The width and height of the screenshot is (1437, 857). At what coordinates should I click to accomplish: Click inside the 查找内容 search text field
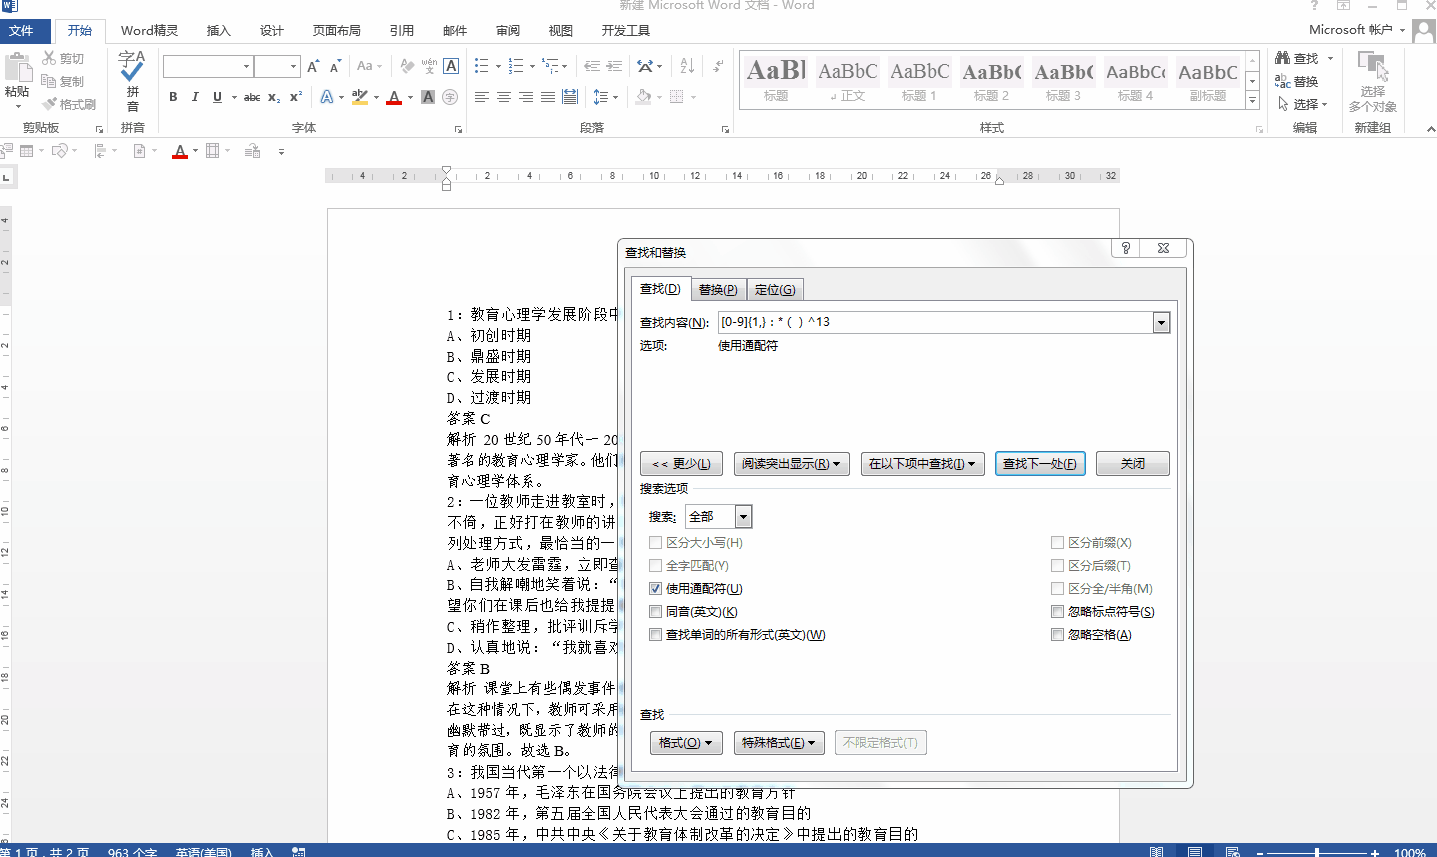[935, 322]
